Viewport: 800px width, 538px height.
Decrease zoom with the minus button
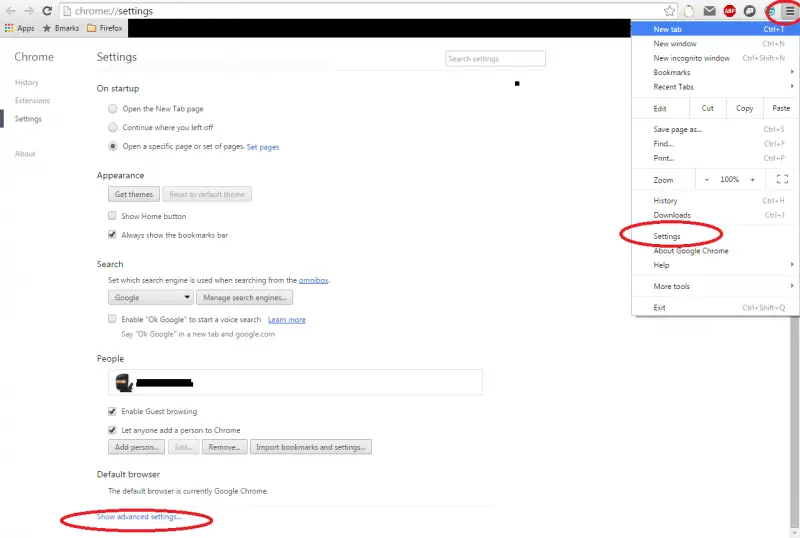[707, 179]
